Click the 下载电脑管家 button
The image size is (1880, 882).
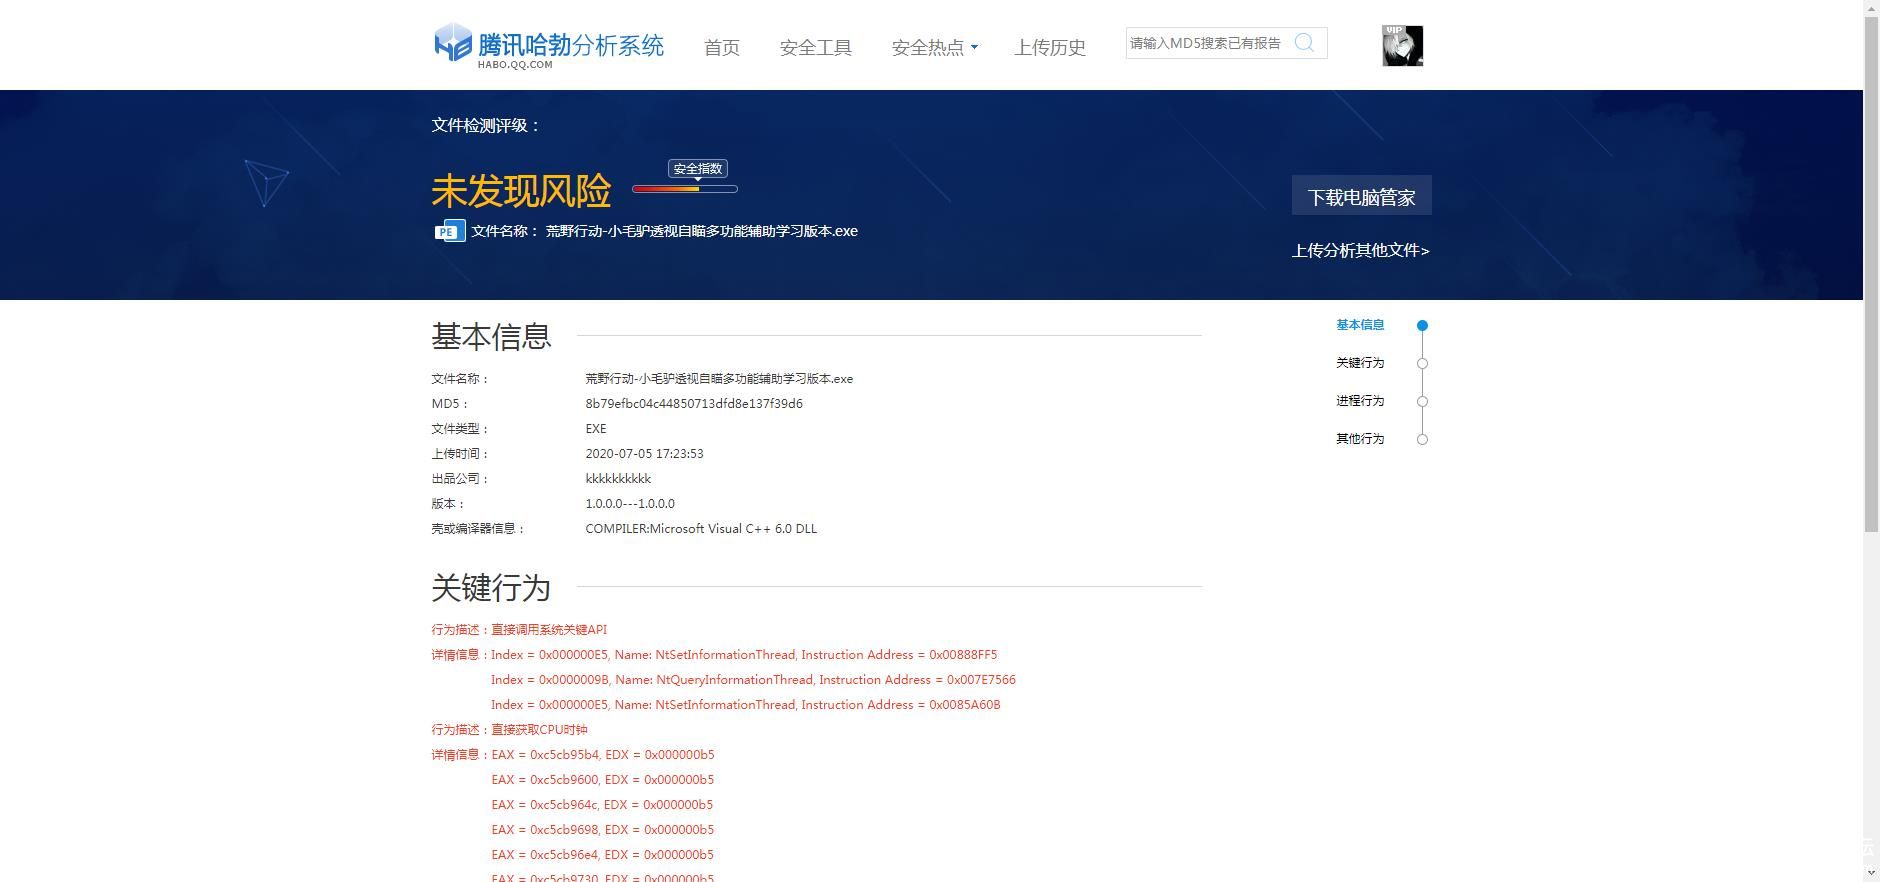coord(1361,196)
